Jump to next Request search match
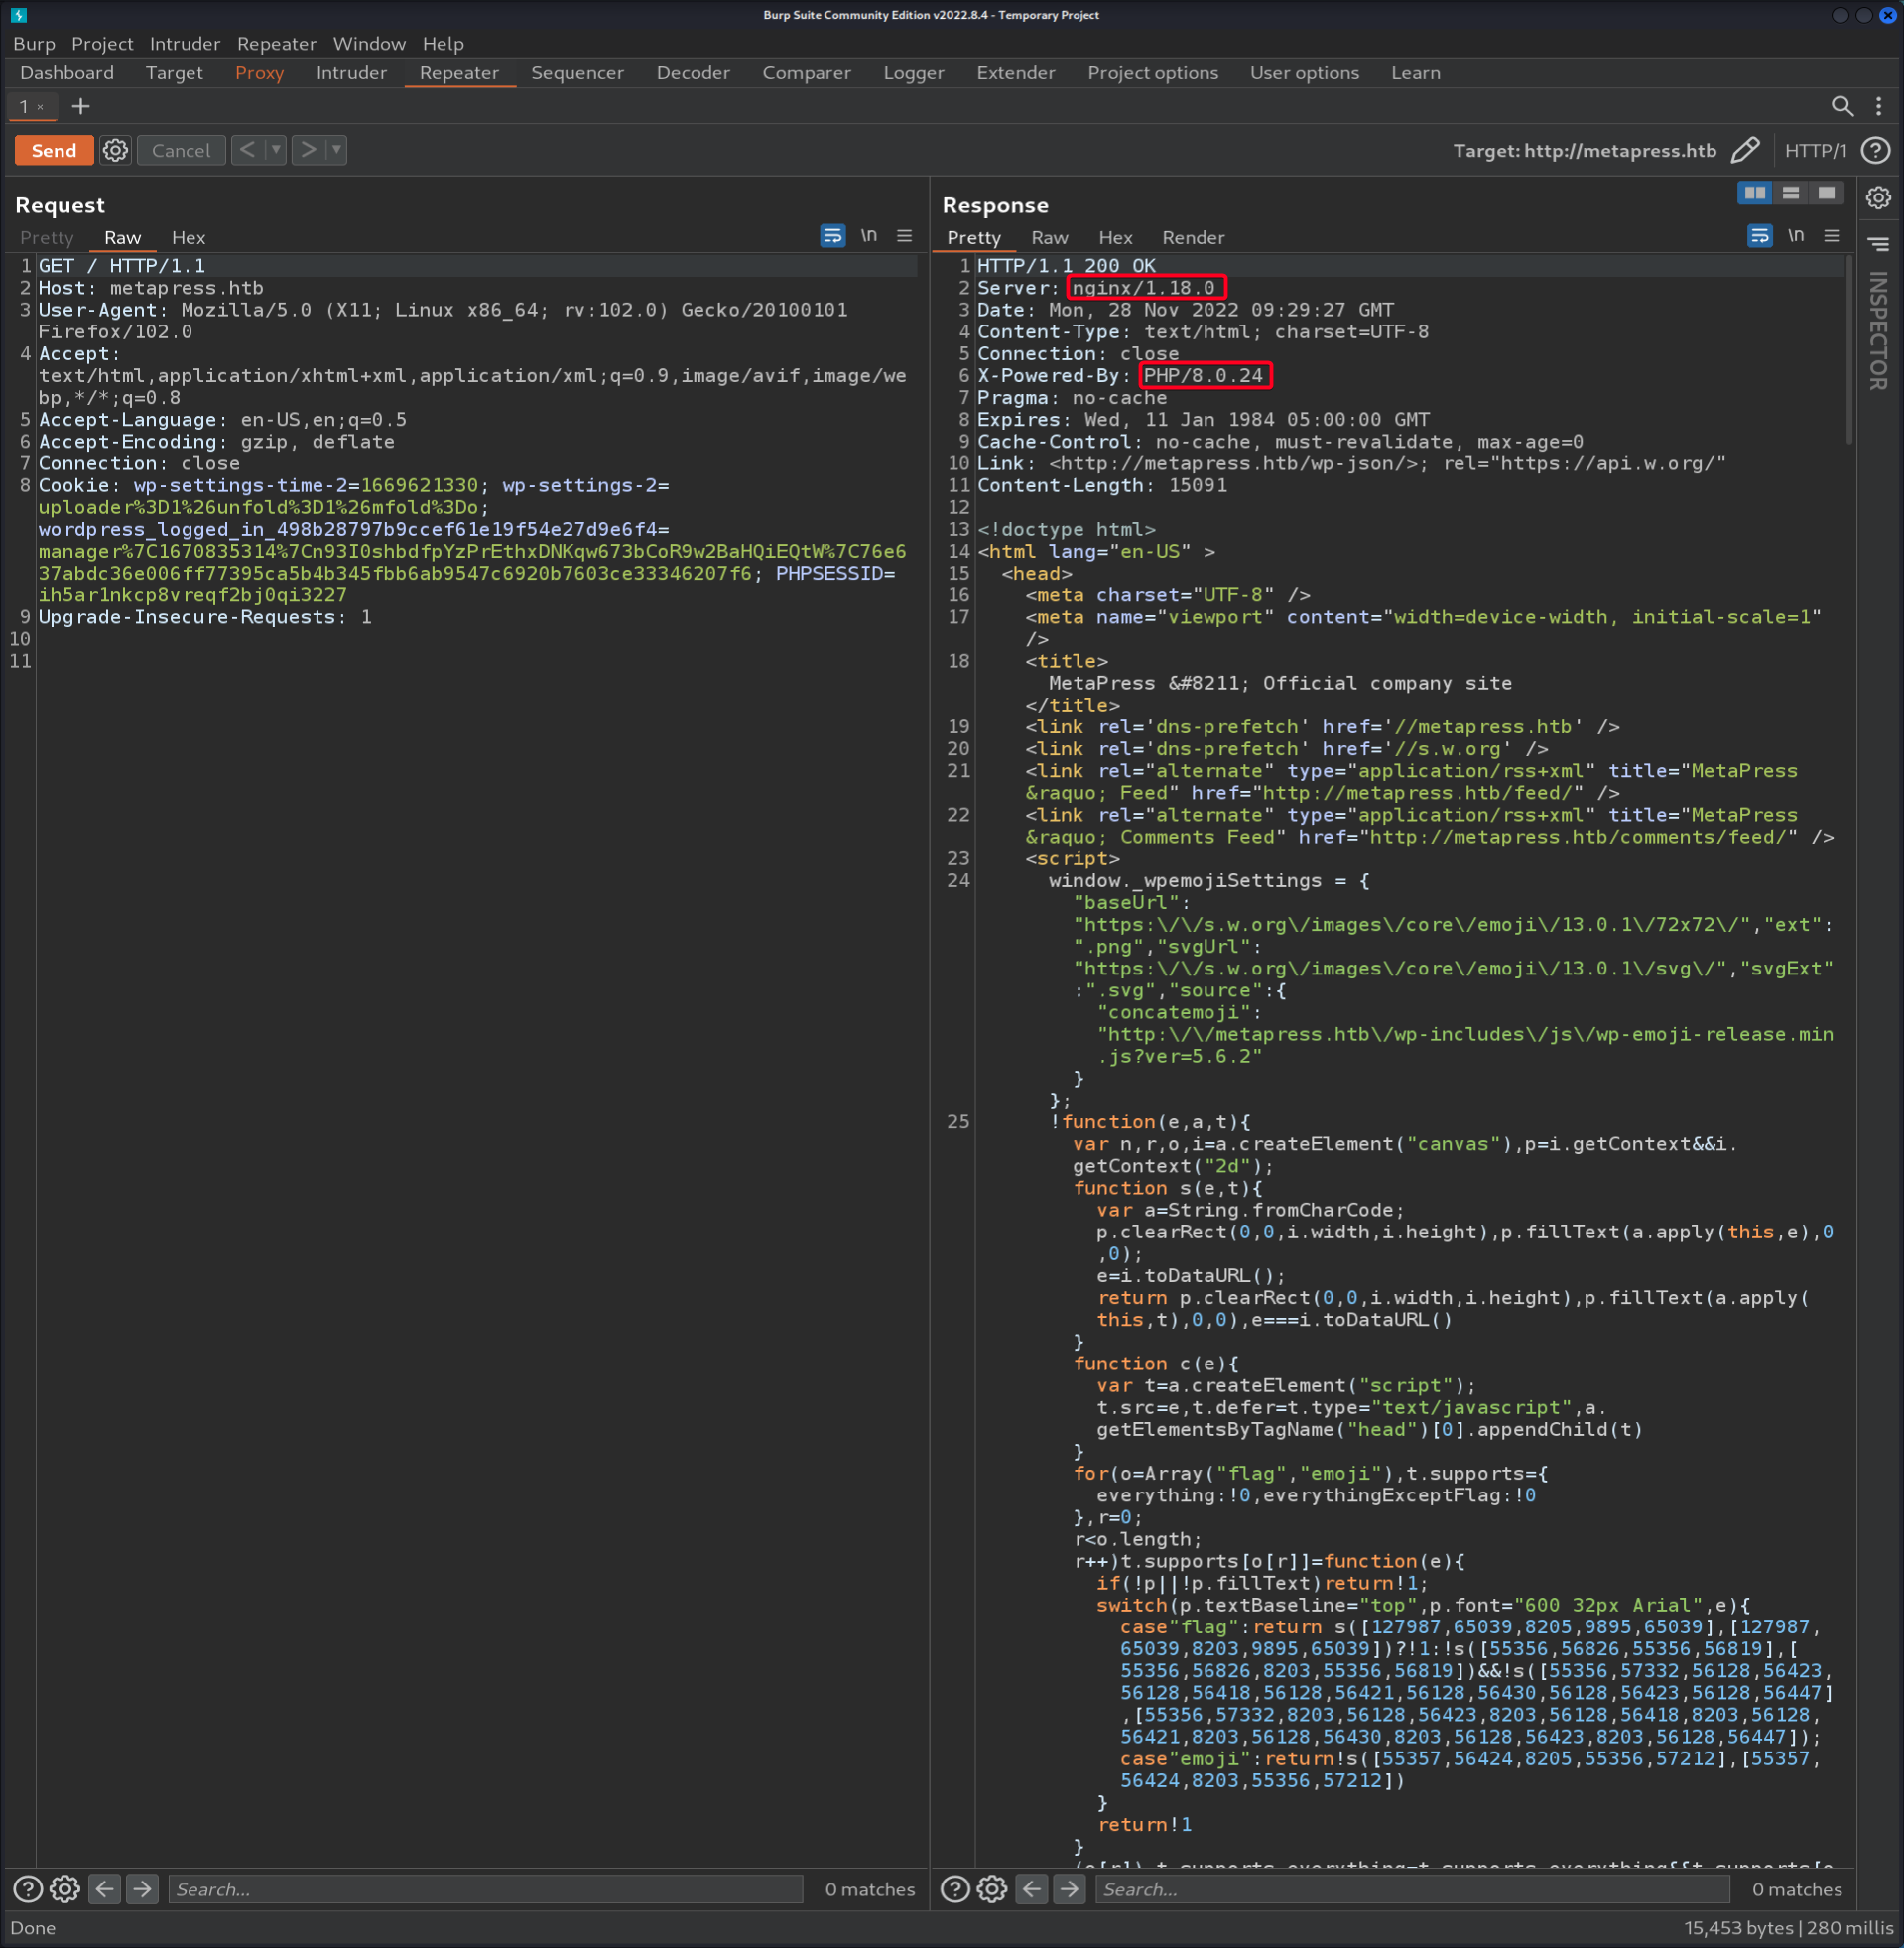The image size is (1904, 1948). click(x=142, y=1889)
